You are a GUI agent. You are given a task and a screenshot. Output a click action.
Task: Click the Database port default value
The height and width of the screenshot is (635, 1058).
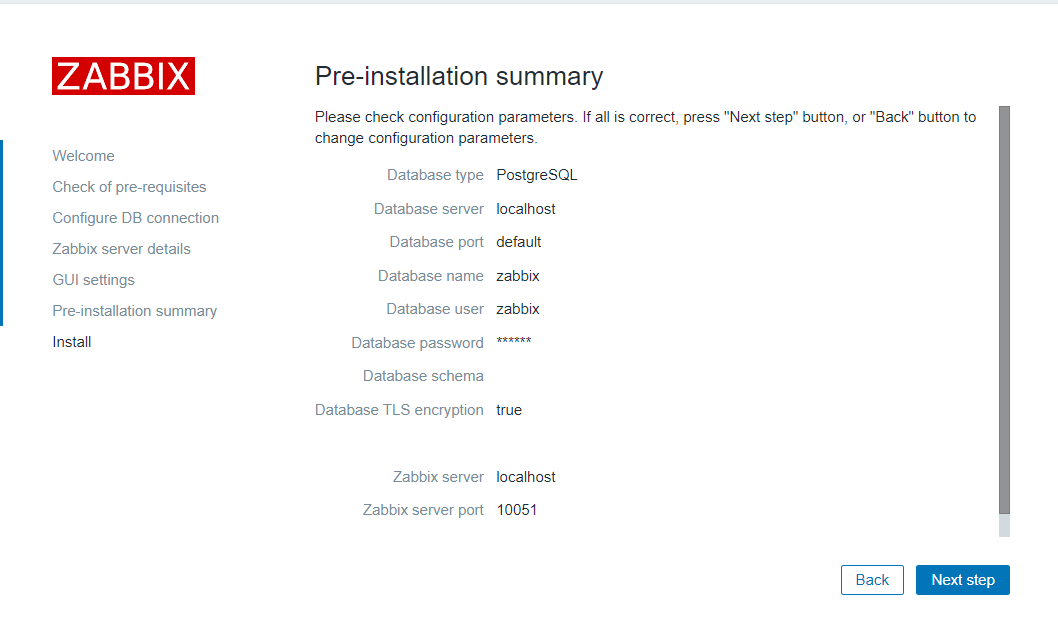[x=519, y=242]
